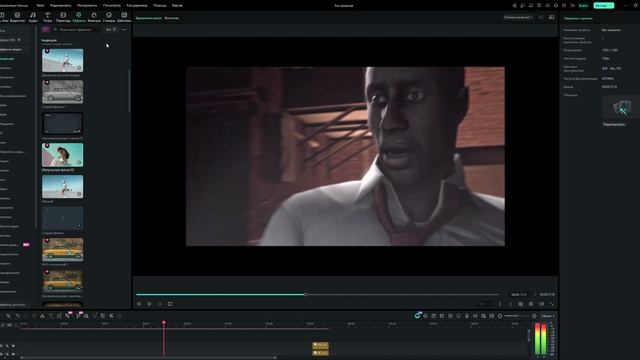The width and height of the screenshot is (640, 360).
Task: Click the timeline zoom slider
Action: click(x=517, y=316)
